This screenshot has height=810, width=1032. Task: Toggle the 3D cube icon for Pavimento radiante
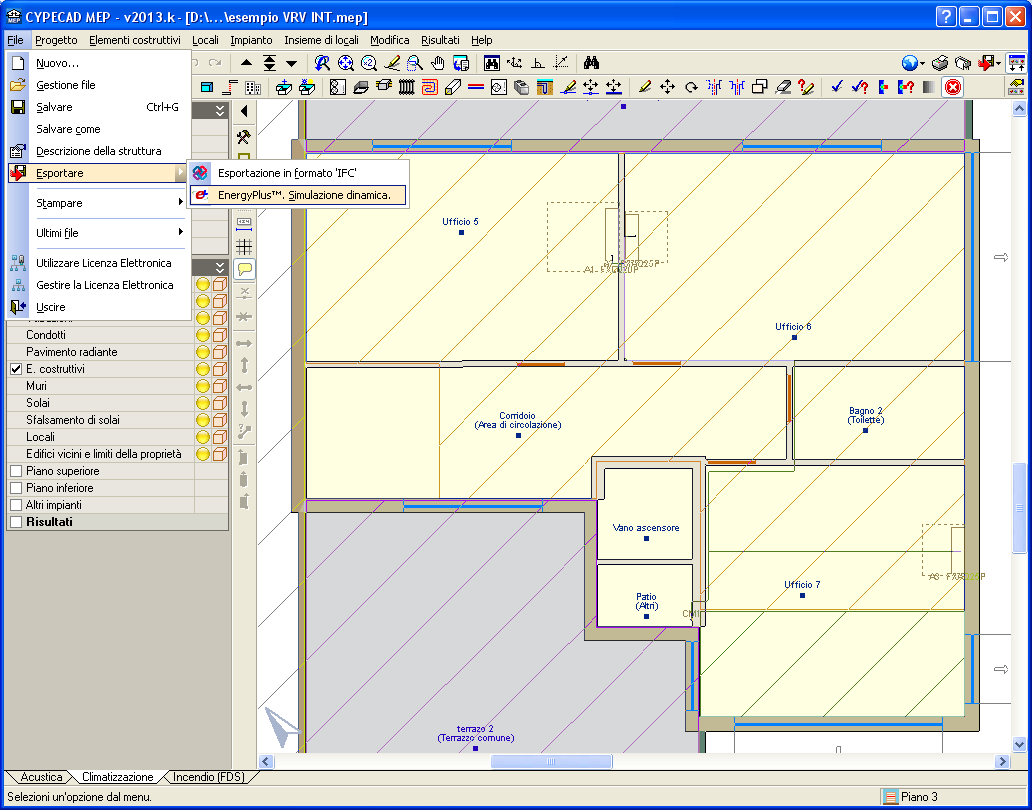(220, 352)
